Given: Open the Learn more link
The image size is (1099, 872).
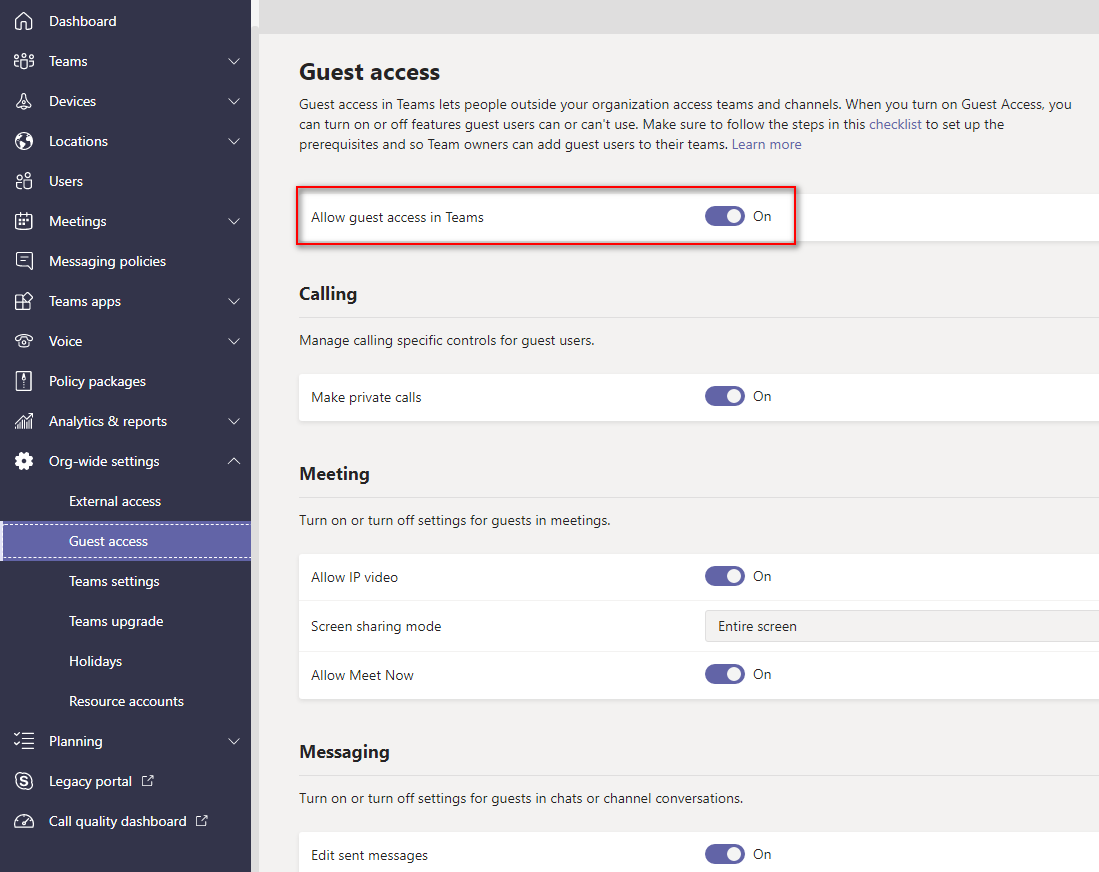Looking at the screenshot, I should coord(766,144).
